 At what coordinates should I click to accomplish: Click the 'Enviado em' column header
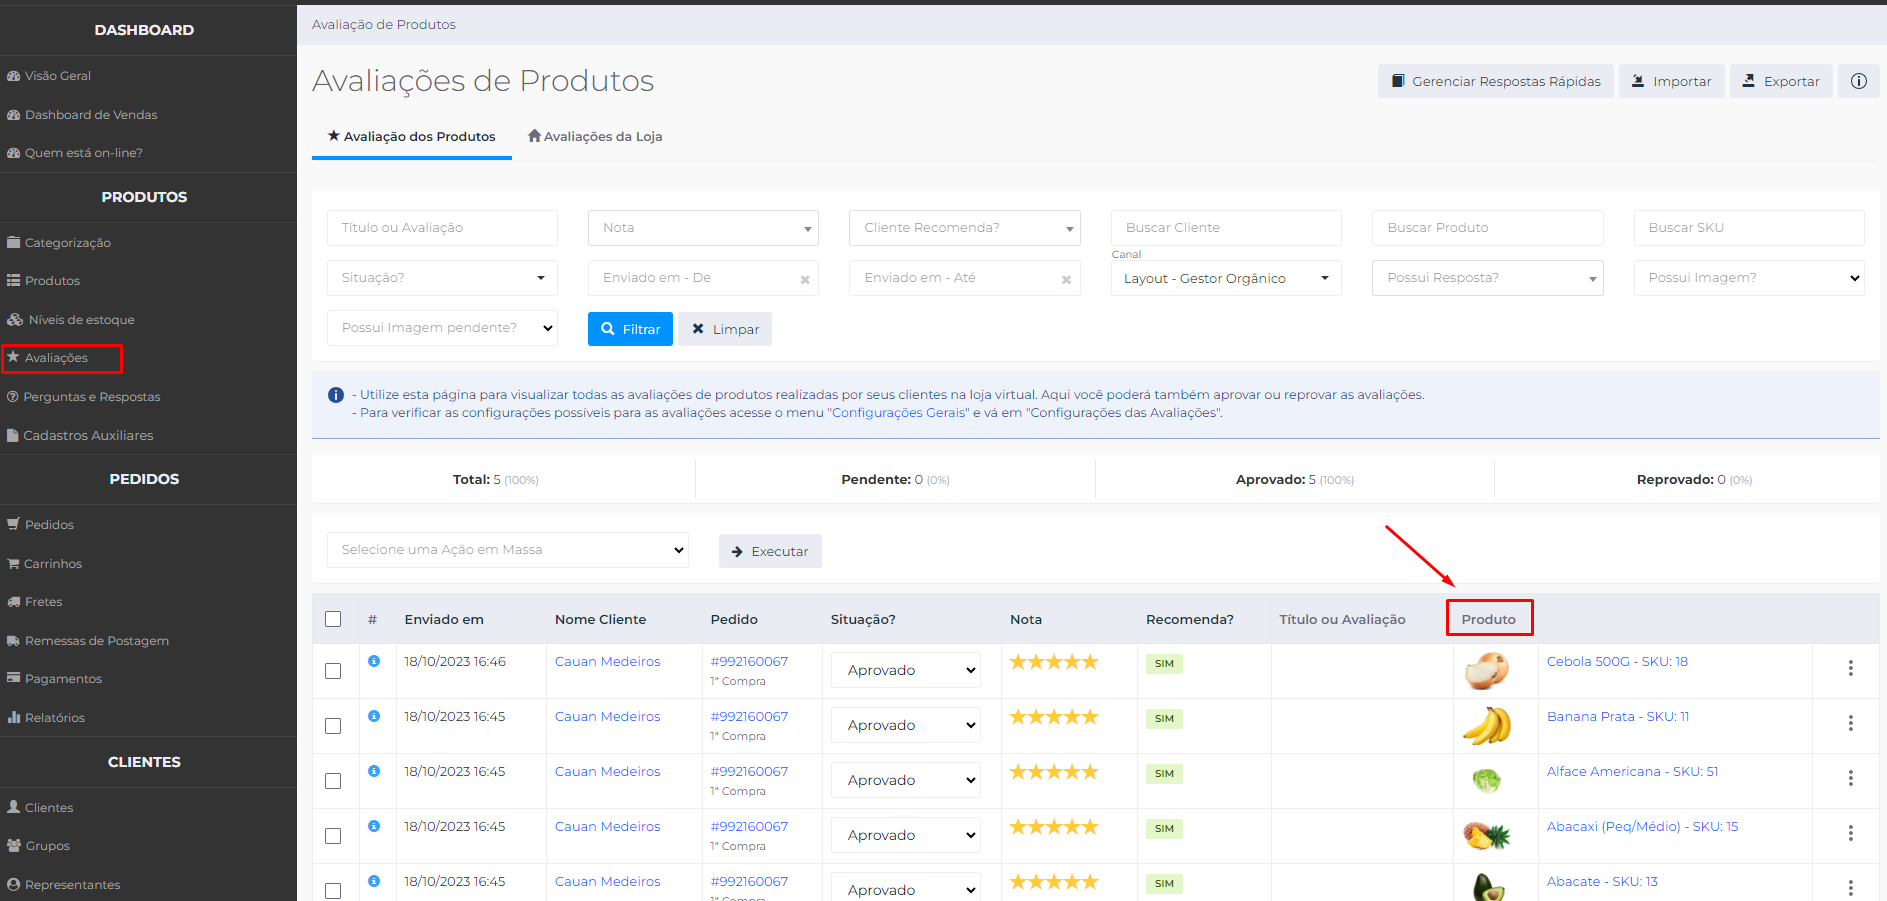[x=444, y=620]
